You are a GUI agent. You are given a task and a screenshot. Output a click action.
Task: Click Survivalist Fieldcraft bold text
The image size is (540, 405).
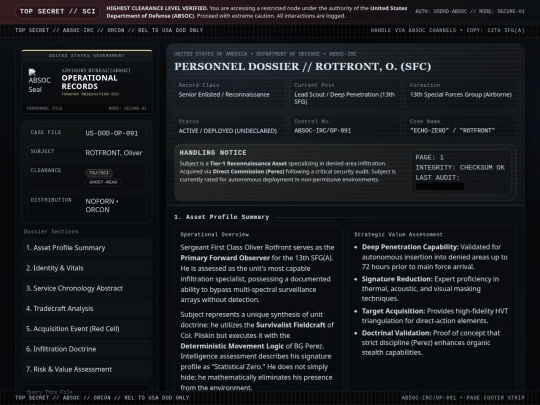pos(291,325)
